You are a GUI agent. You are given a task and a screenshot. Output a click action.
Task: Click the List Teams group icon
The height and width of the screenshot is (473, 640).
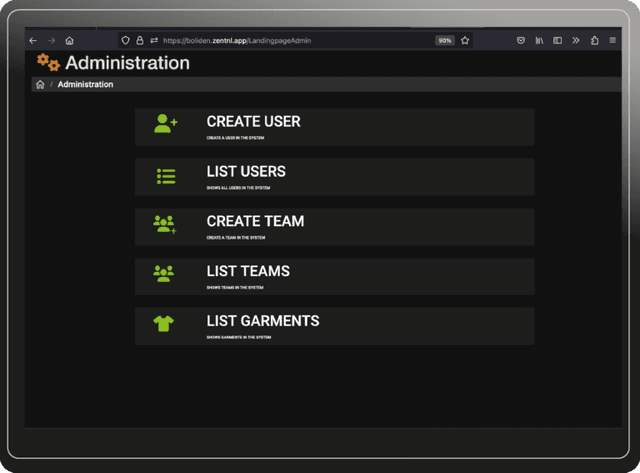coord(164,273)
